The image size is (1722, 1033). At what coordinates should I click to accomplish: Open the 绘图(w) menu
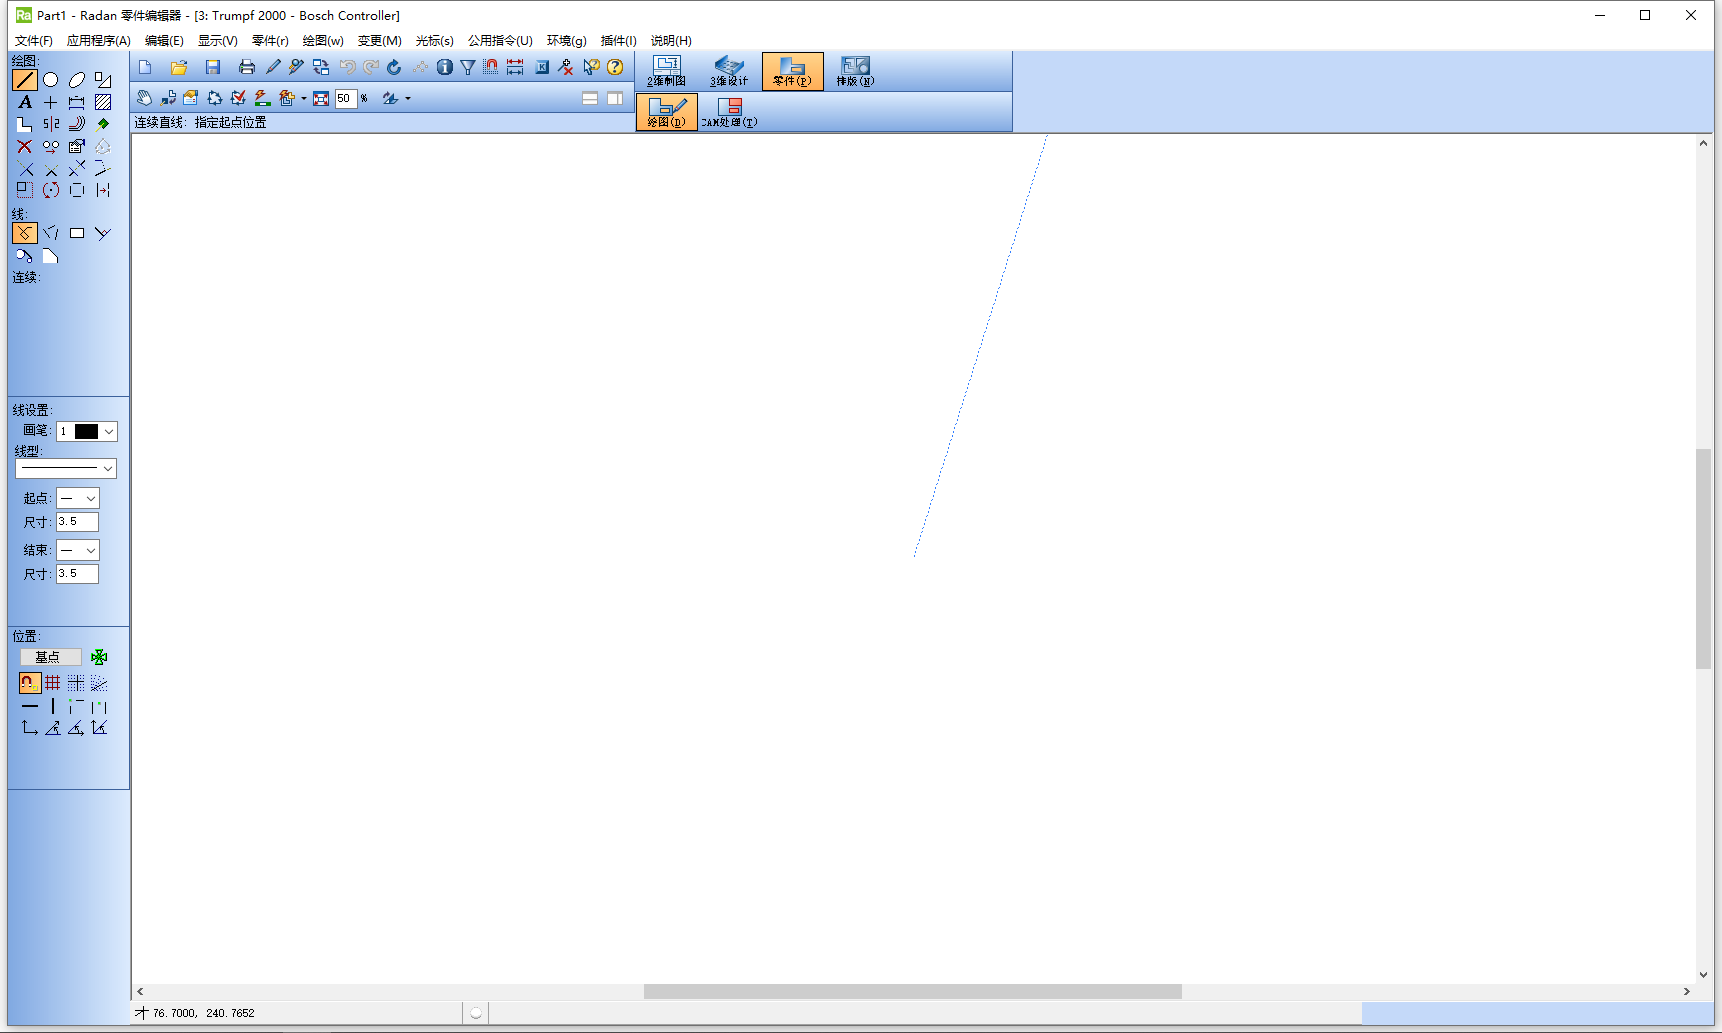point(323,41)
